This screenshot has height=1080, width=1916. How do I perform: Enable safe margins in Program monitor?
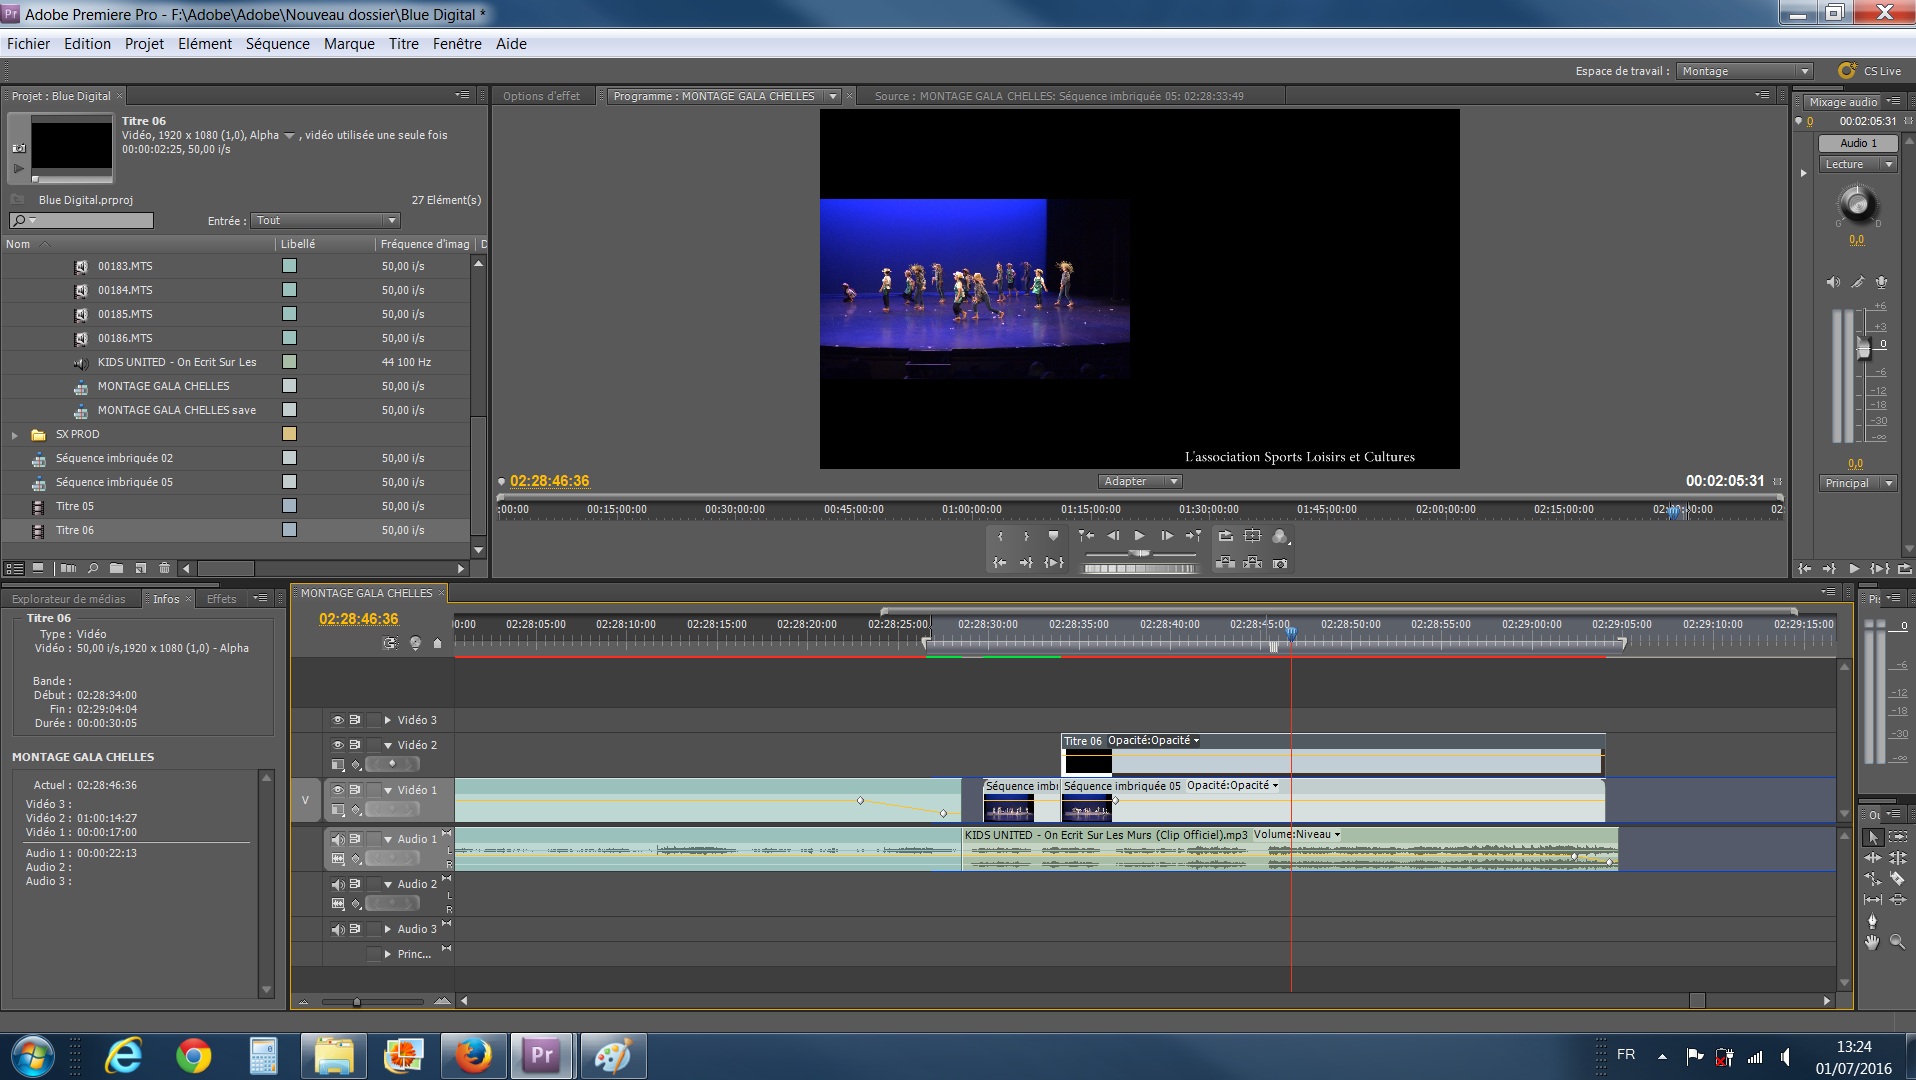pyautogui.click(x=1252, y=536)
